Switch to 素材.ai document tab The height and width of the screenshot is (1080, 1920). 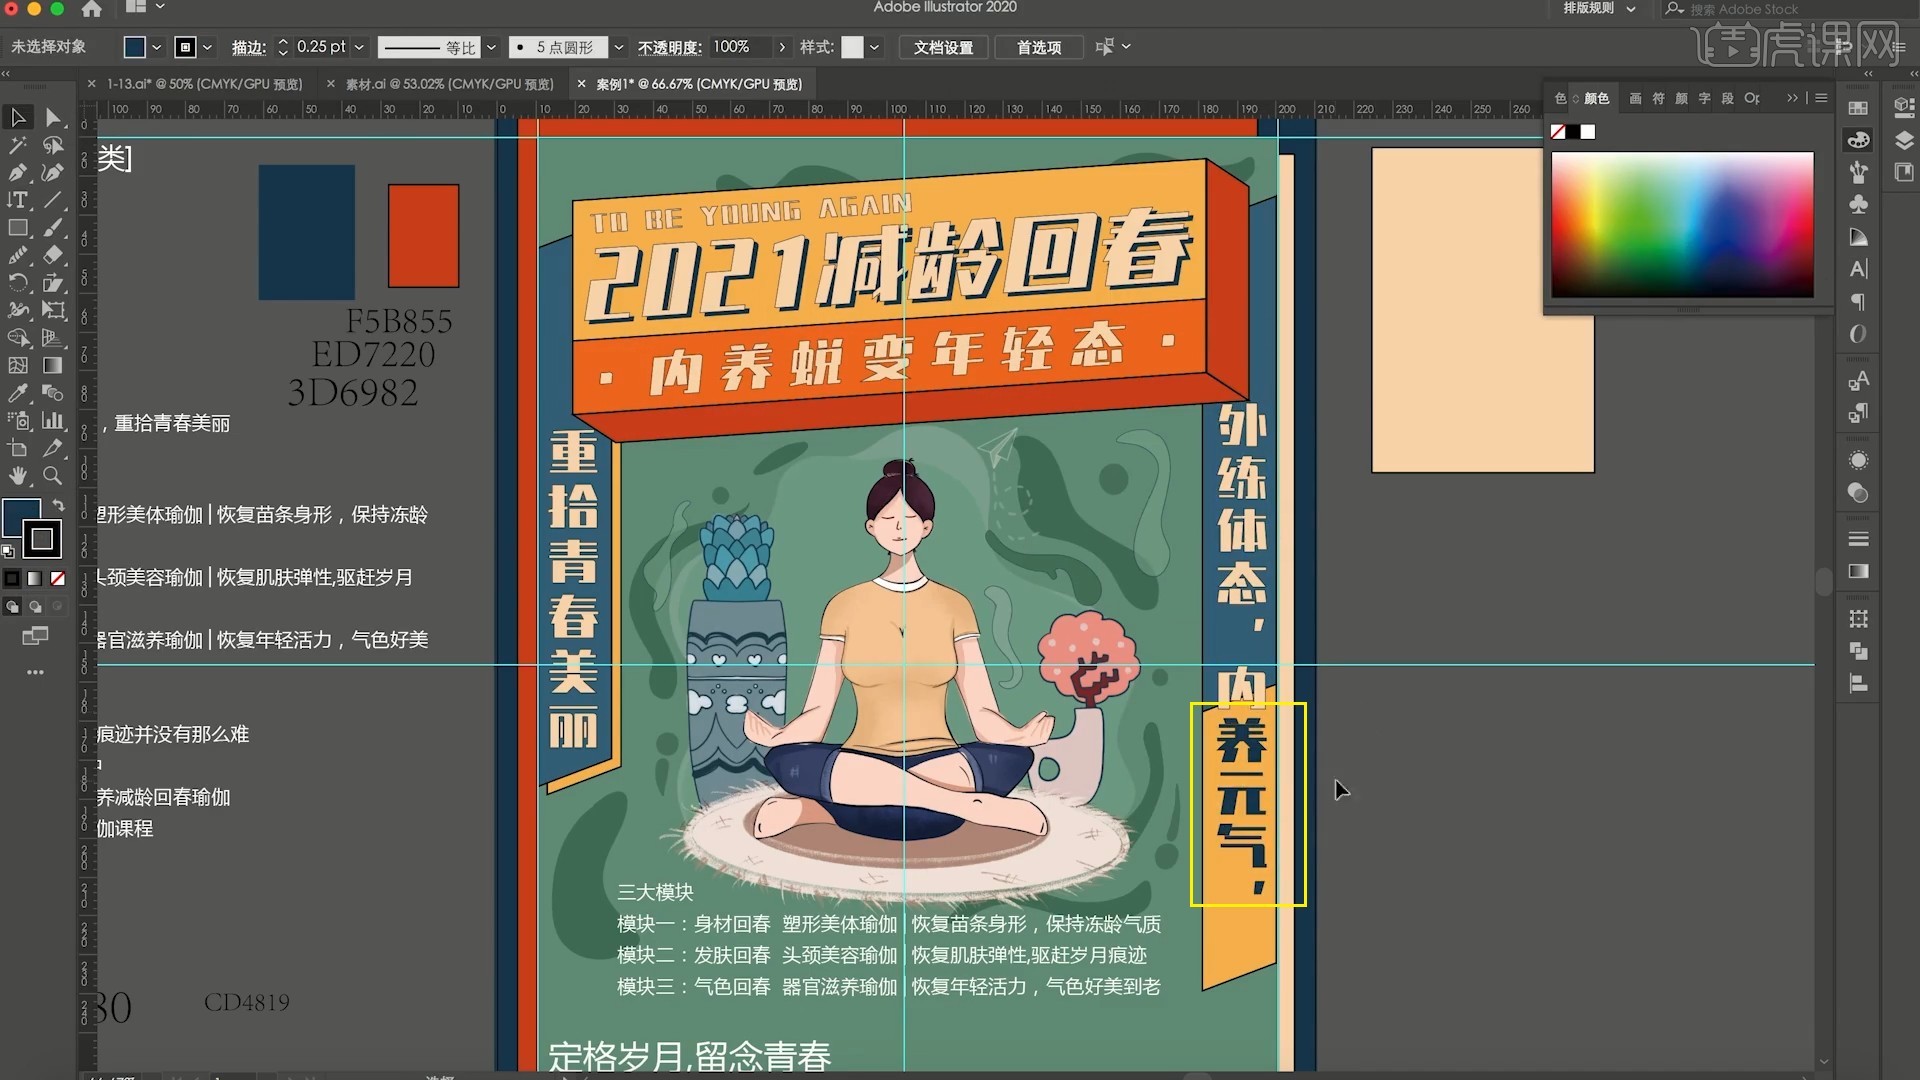pos(449,84)
